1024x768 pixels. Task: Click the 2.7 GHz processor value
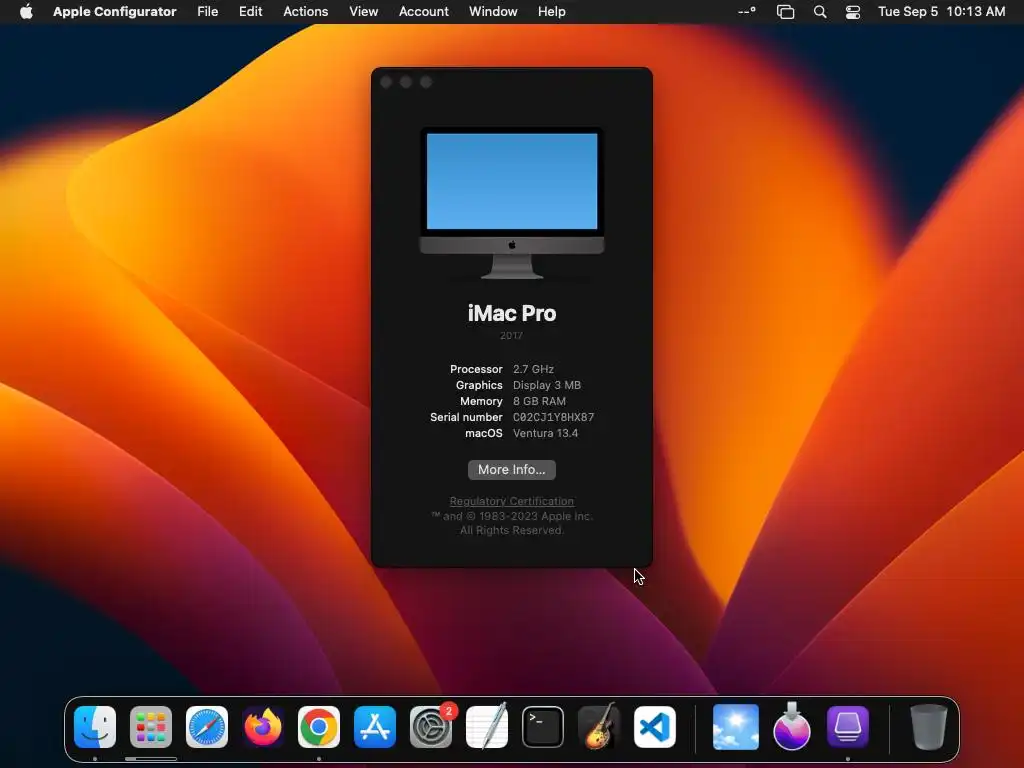(533, 369)
